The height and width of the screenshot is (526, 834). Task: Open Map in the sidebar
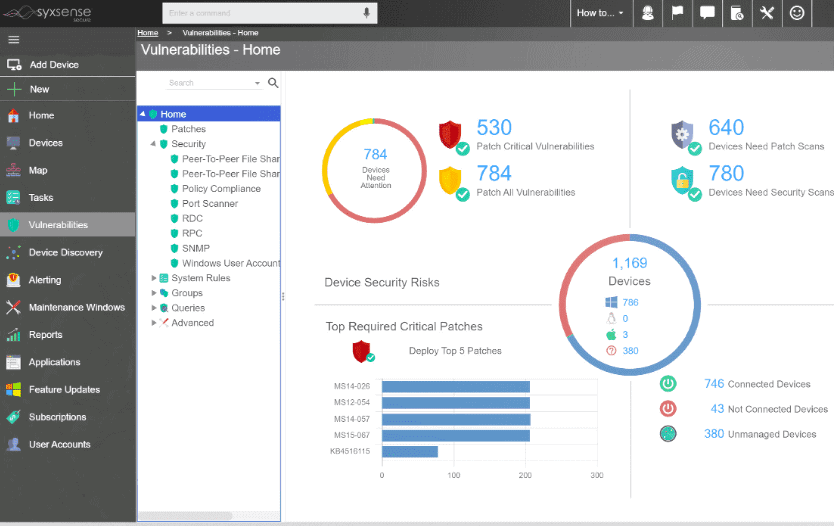tap(68, 170)
